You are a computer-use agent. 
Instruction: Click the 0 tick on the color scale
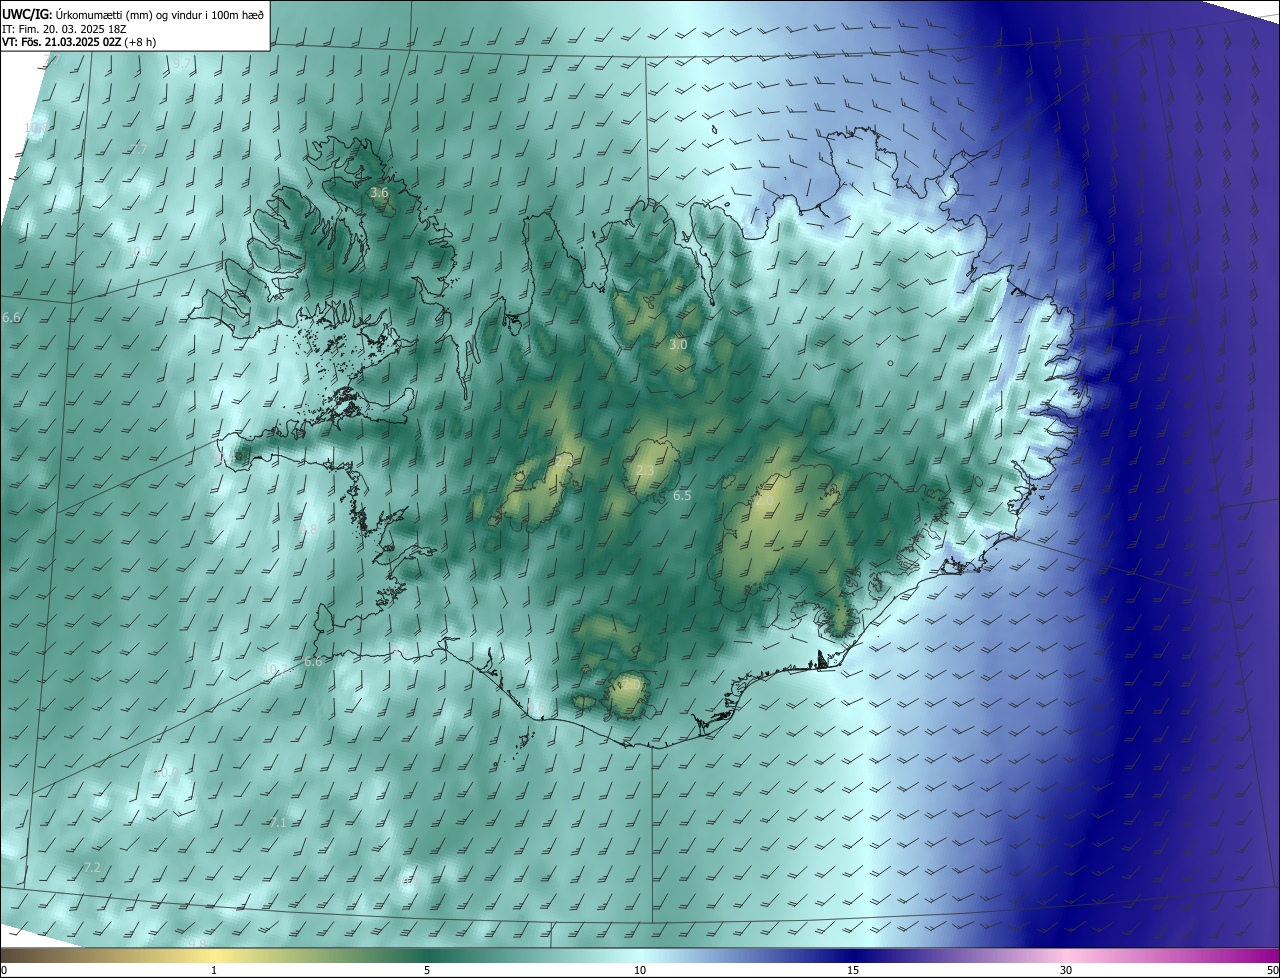4,970
